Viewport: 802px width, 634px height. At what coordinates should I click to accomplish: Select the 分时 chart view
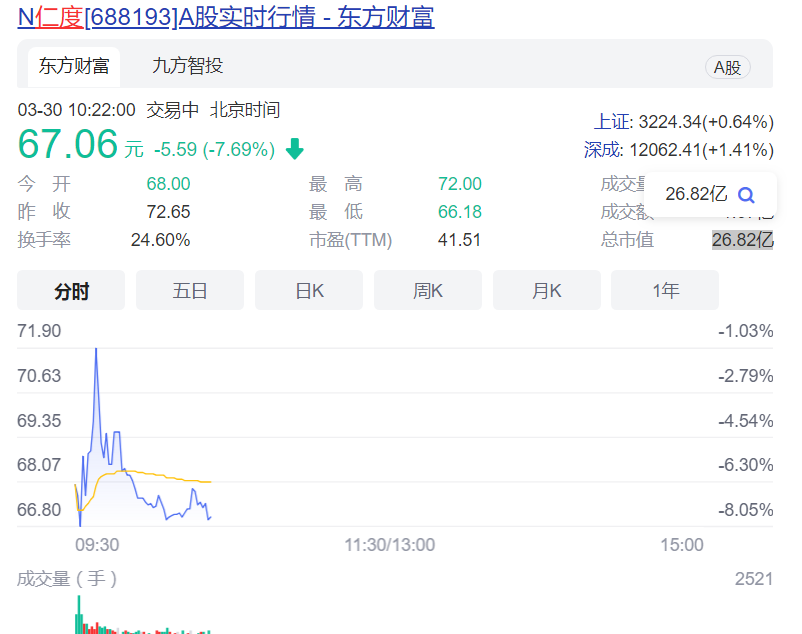(71, 291)
